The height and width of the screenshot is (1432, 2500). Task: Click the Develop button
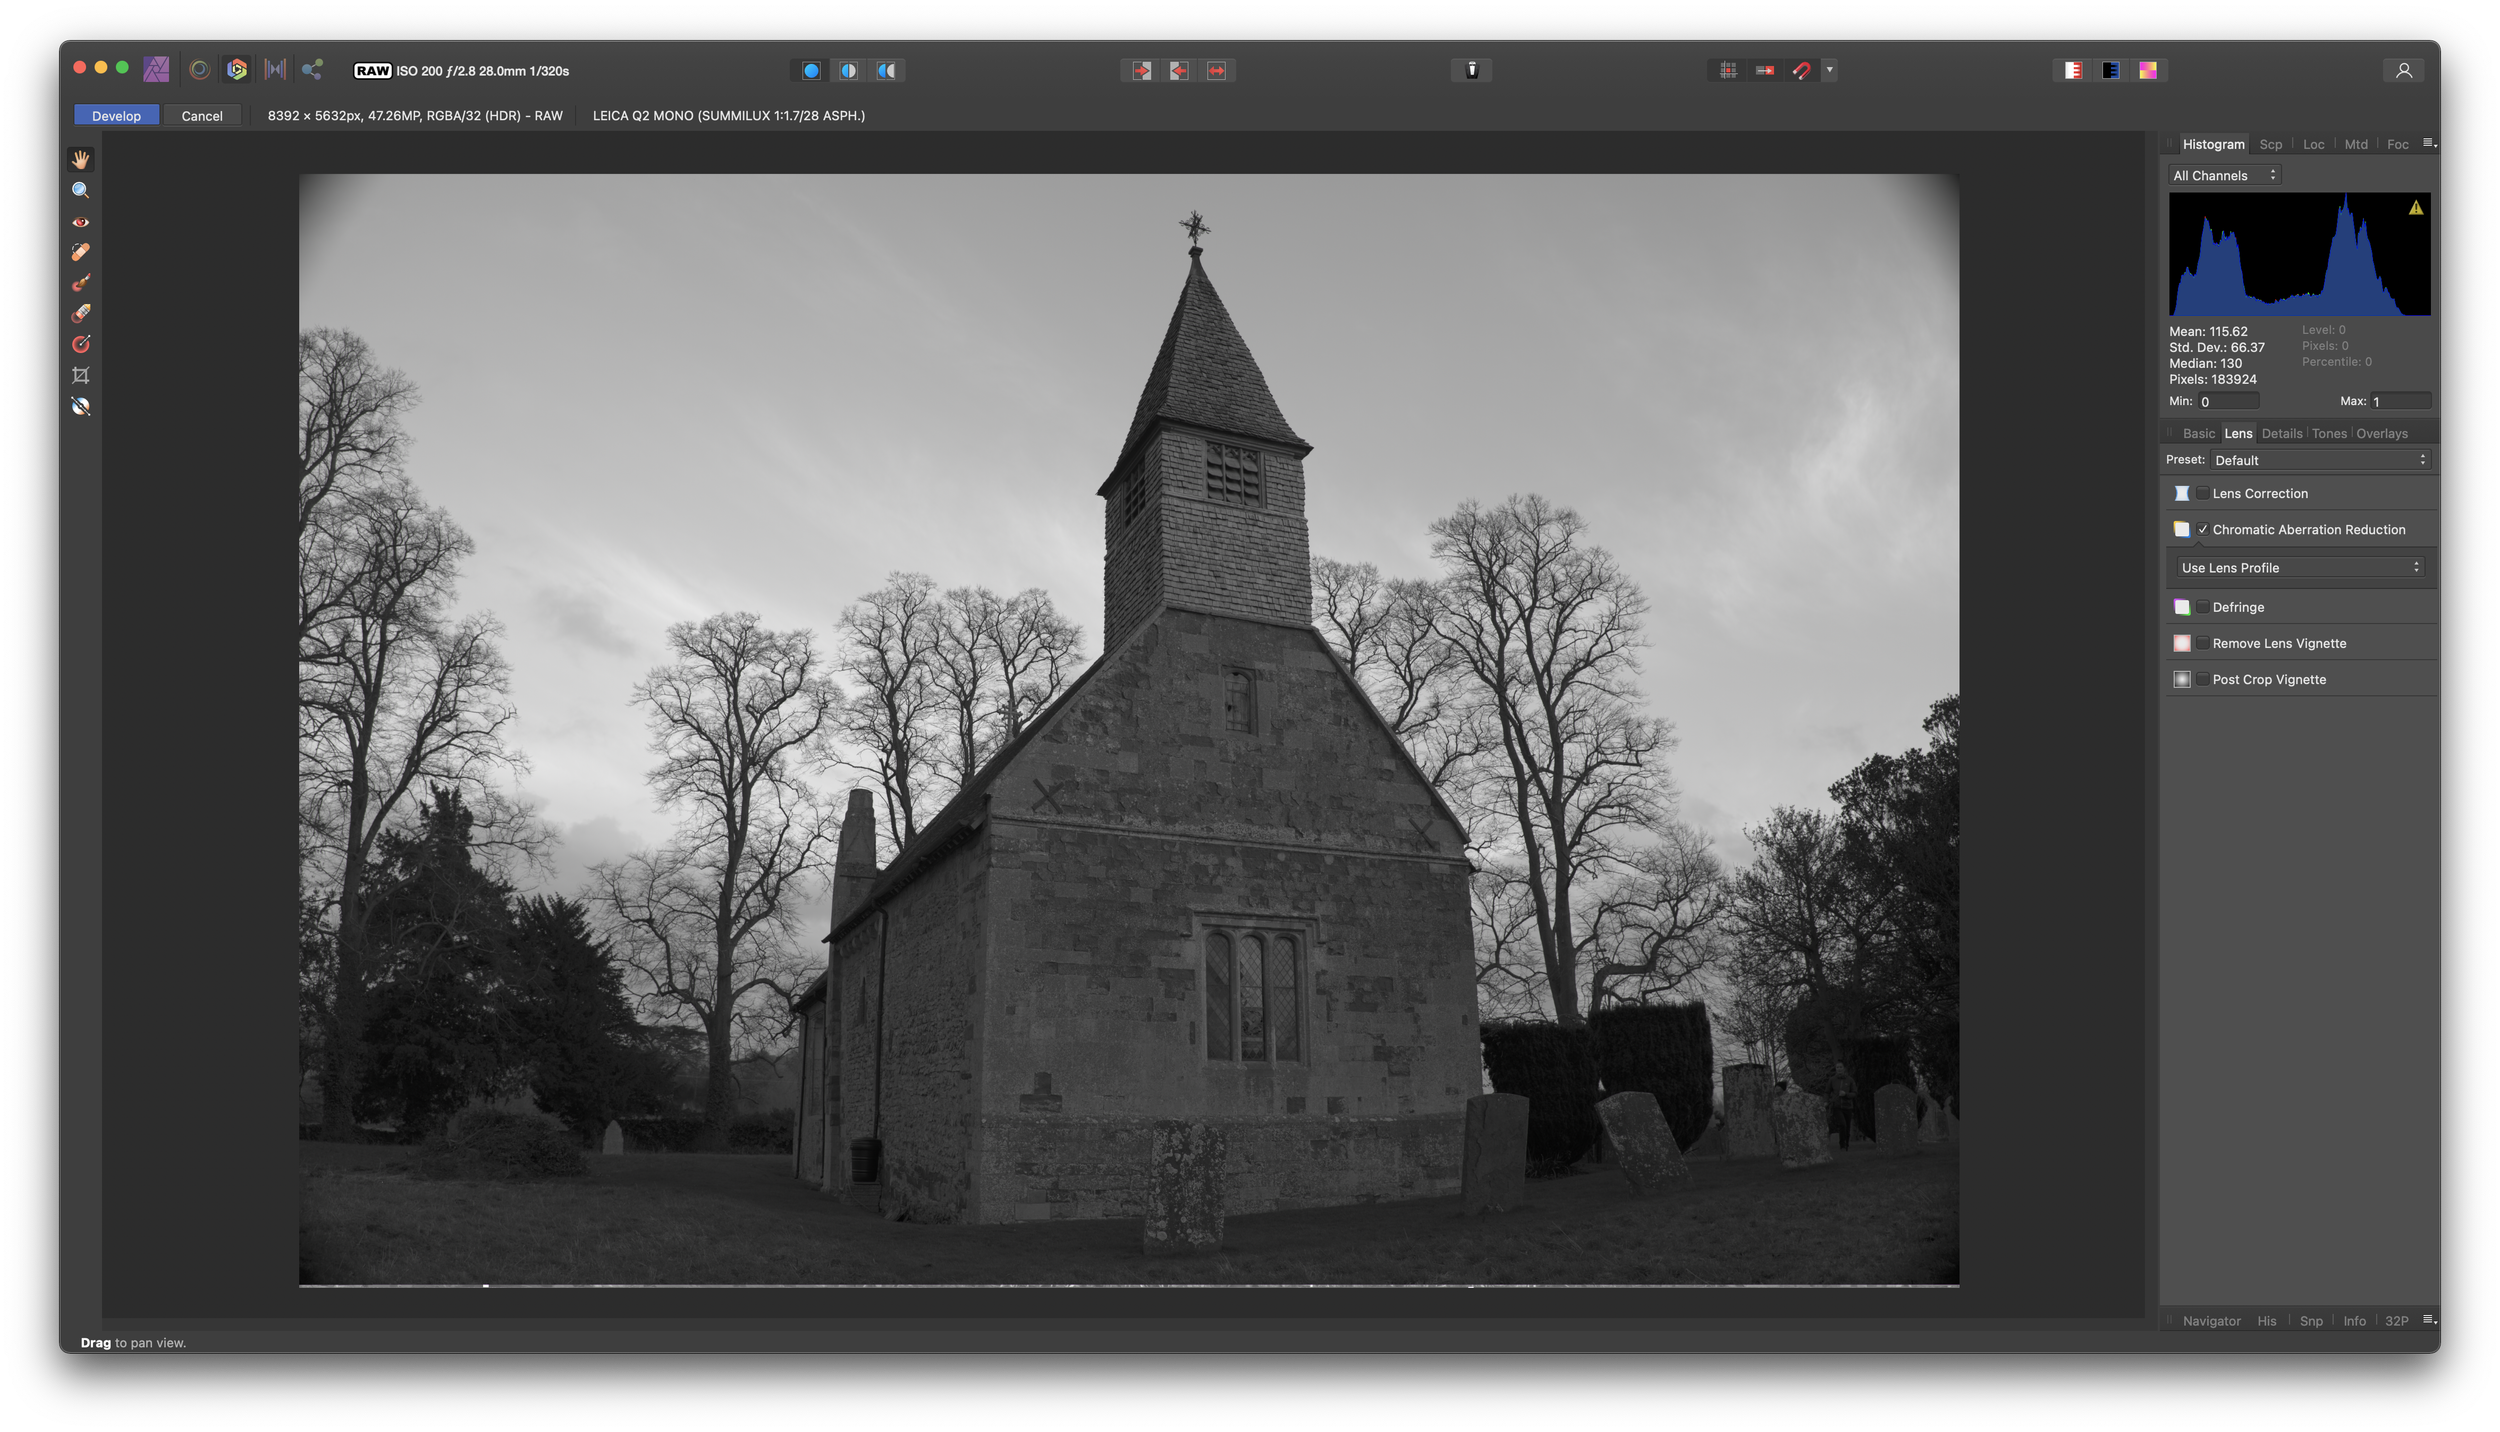coord(115,115)
